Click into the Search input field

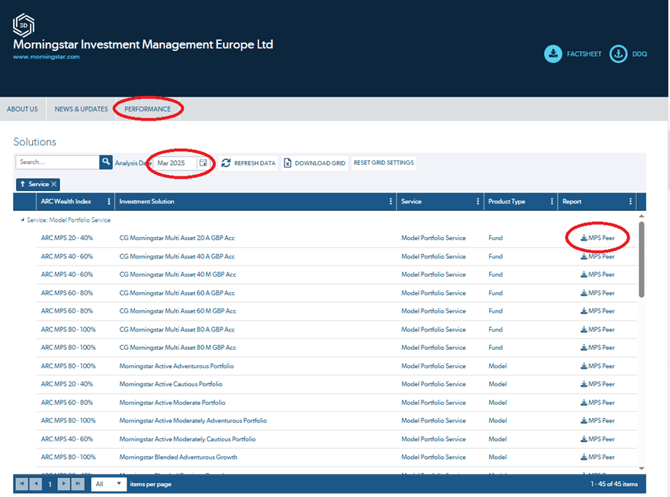pyautogui.click(x=57, y=162)
